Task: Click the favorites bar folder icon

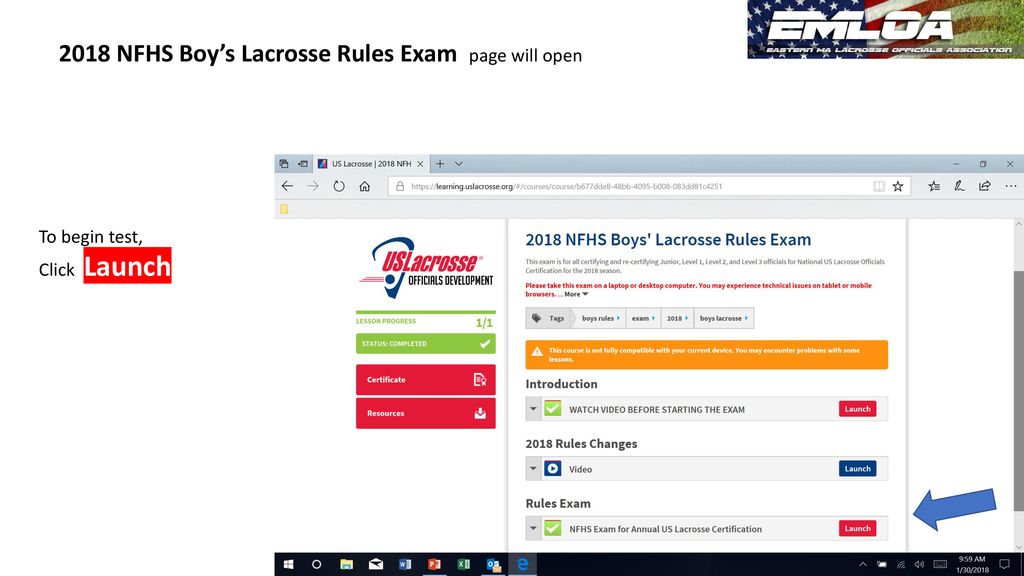Action: click(x=284, y=209)
